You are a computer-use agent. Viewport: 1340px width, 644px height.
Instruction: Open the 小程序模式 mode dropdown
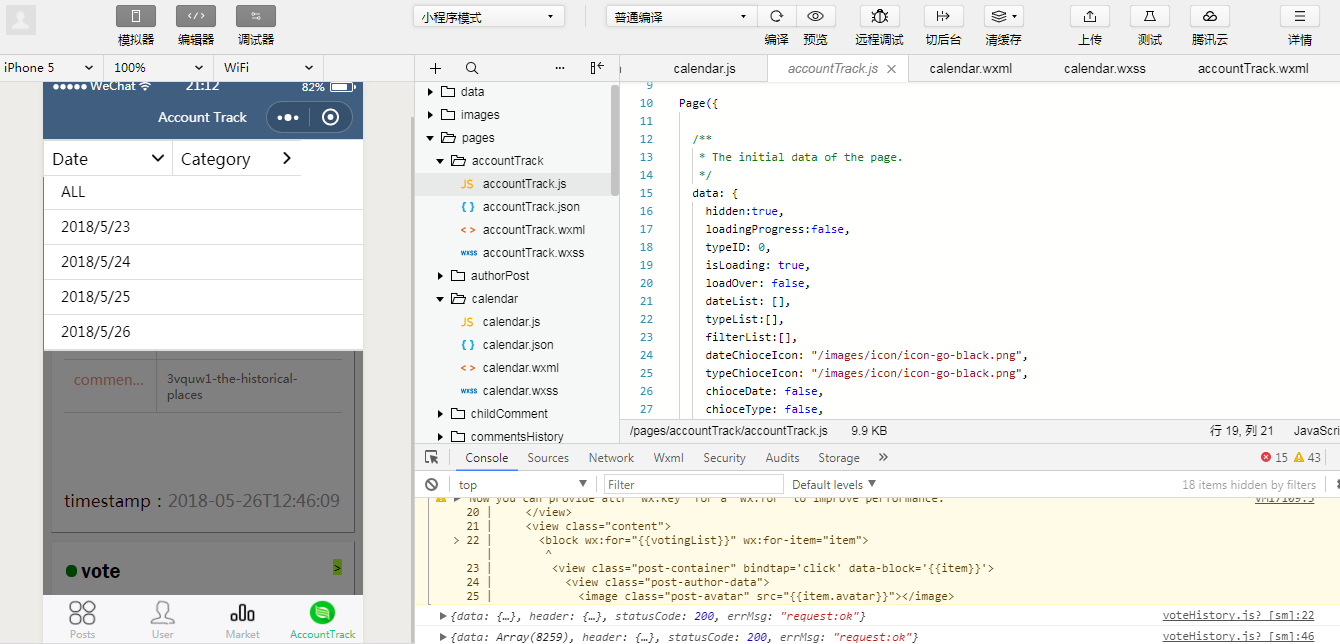[488, 17]
